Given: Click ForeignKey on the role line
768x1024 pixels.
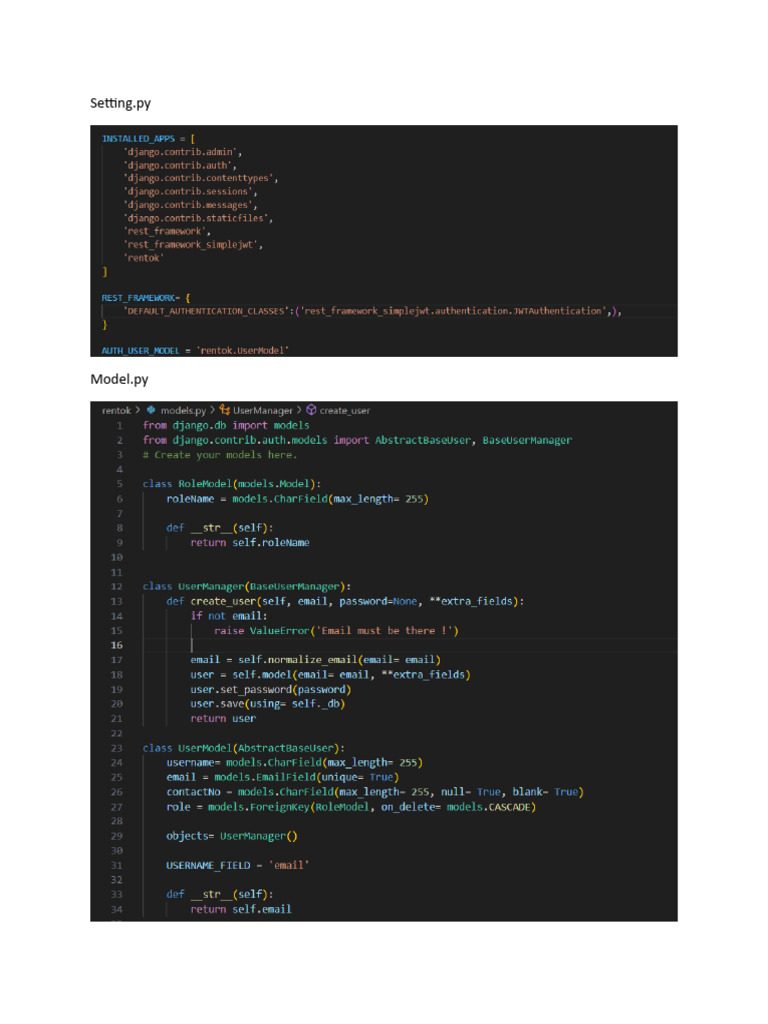Looking at the screenshot, I should pos(280,807).
